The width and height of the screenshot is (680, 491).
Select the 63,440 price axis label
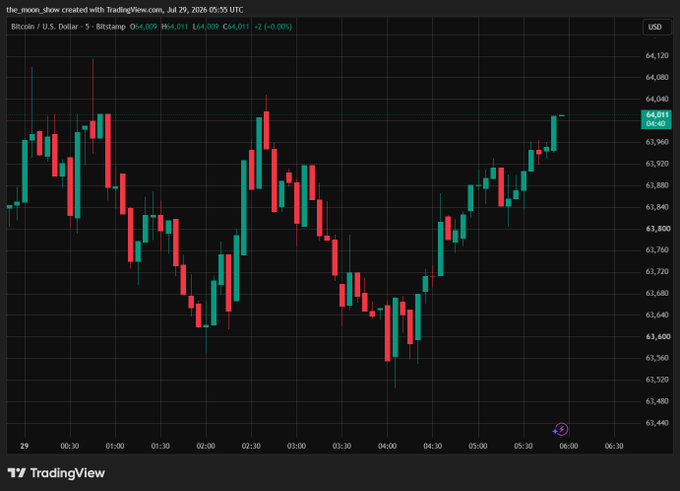[657, 423]
